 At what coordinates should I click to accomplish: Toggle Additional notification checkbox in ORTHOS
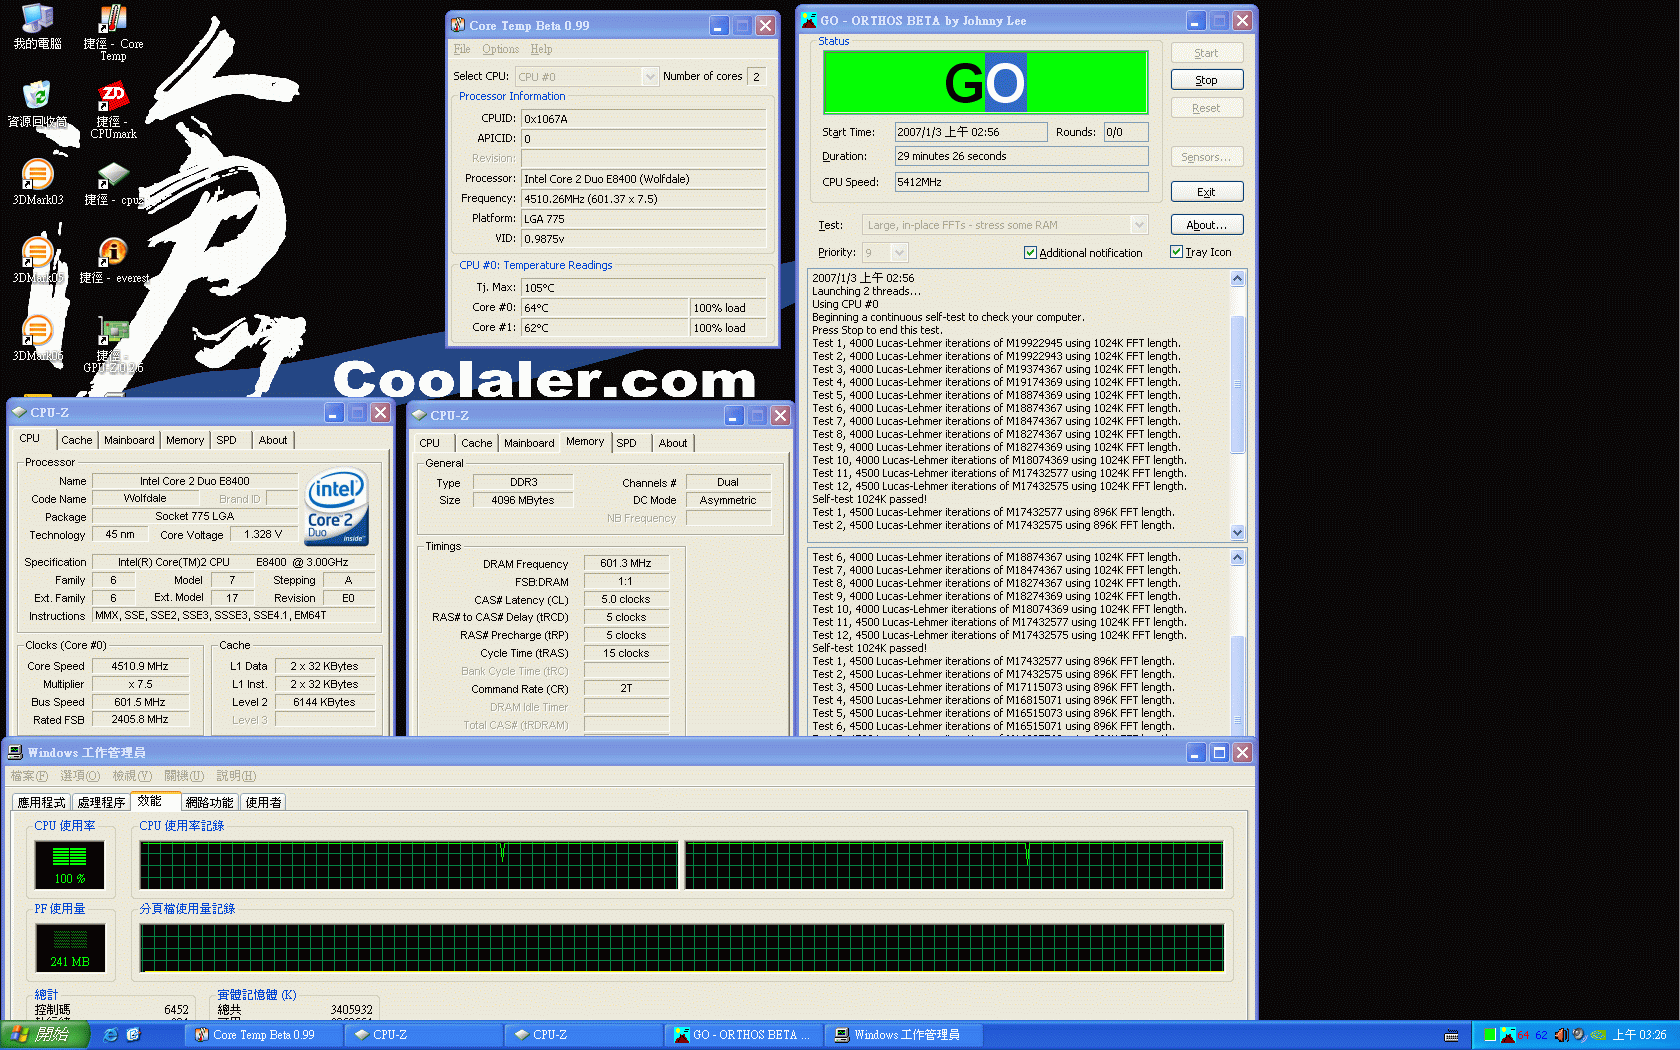(1030, 253)
